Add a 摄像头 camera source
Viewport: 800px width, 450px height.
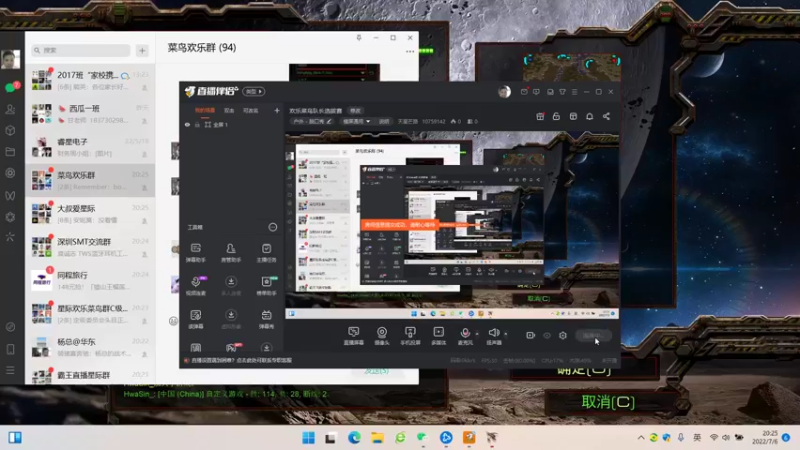[x=382, y=336]
